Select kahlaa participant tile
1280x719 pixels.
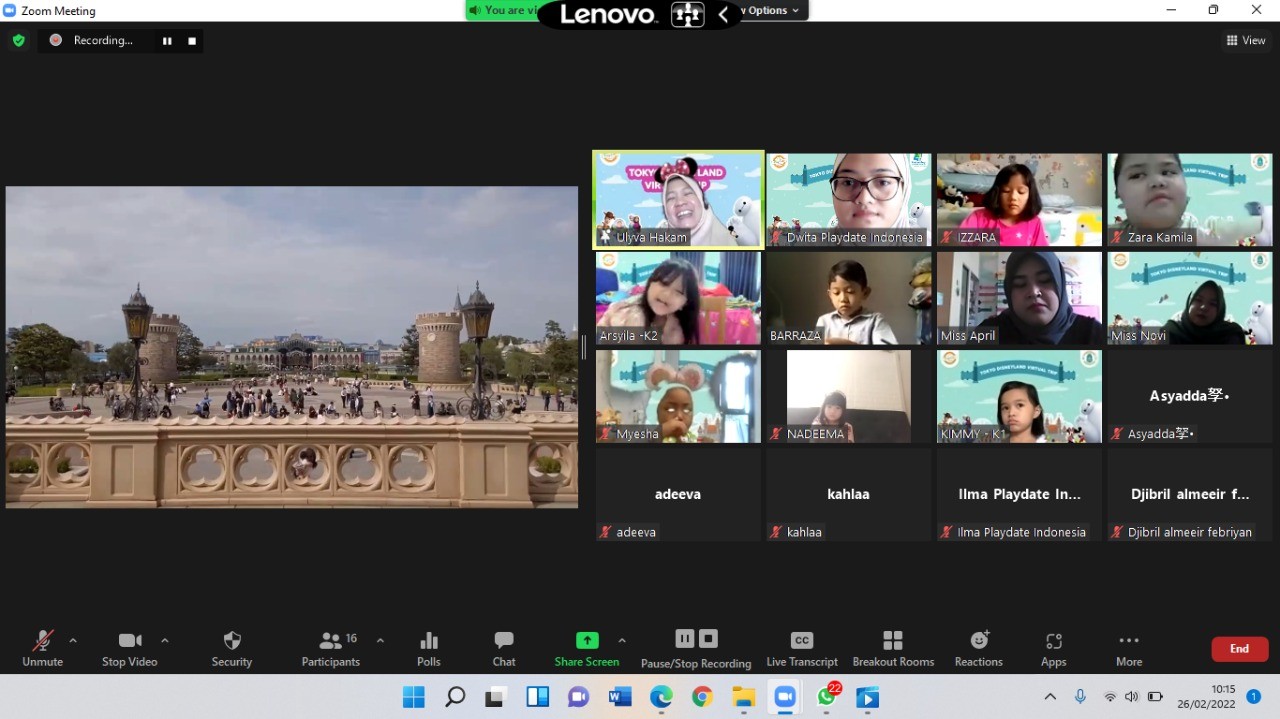click(849, 494)
